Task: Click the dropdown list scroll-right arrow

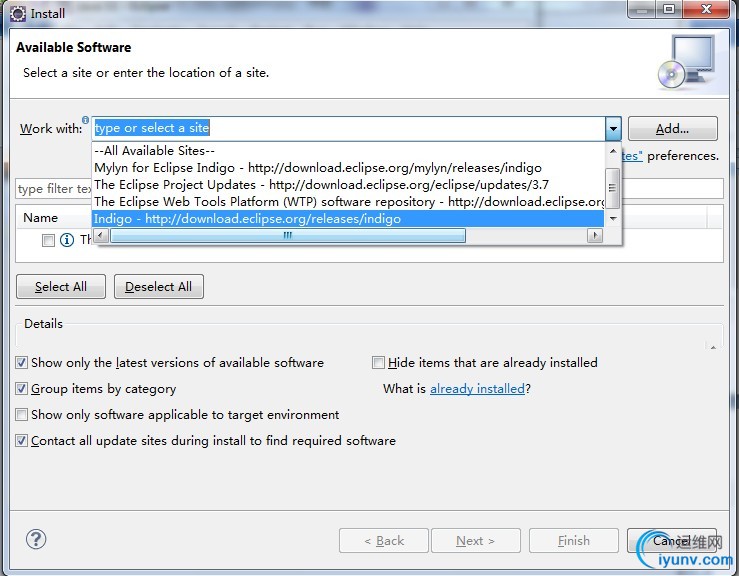Action: point(595,235)
